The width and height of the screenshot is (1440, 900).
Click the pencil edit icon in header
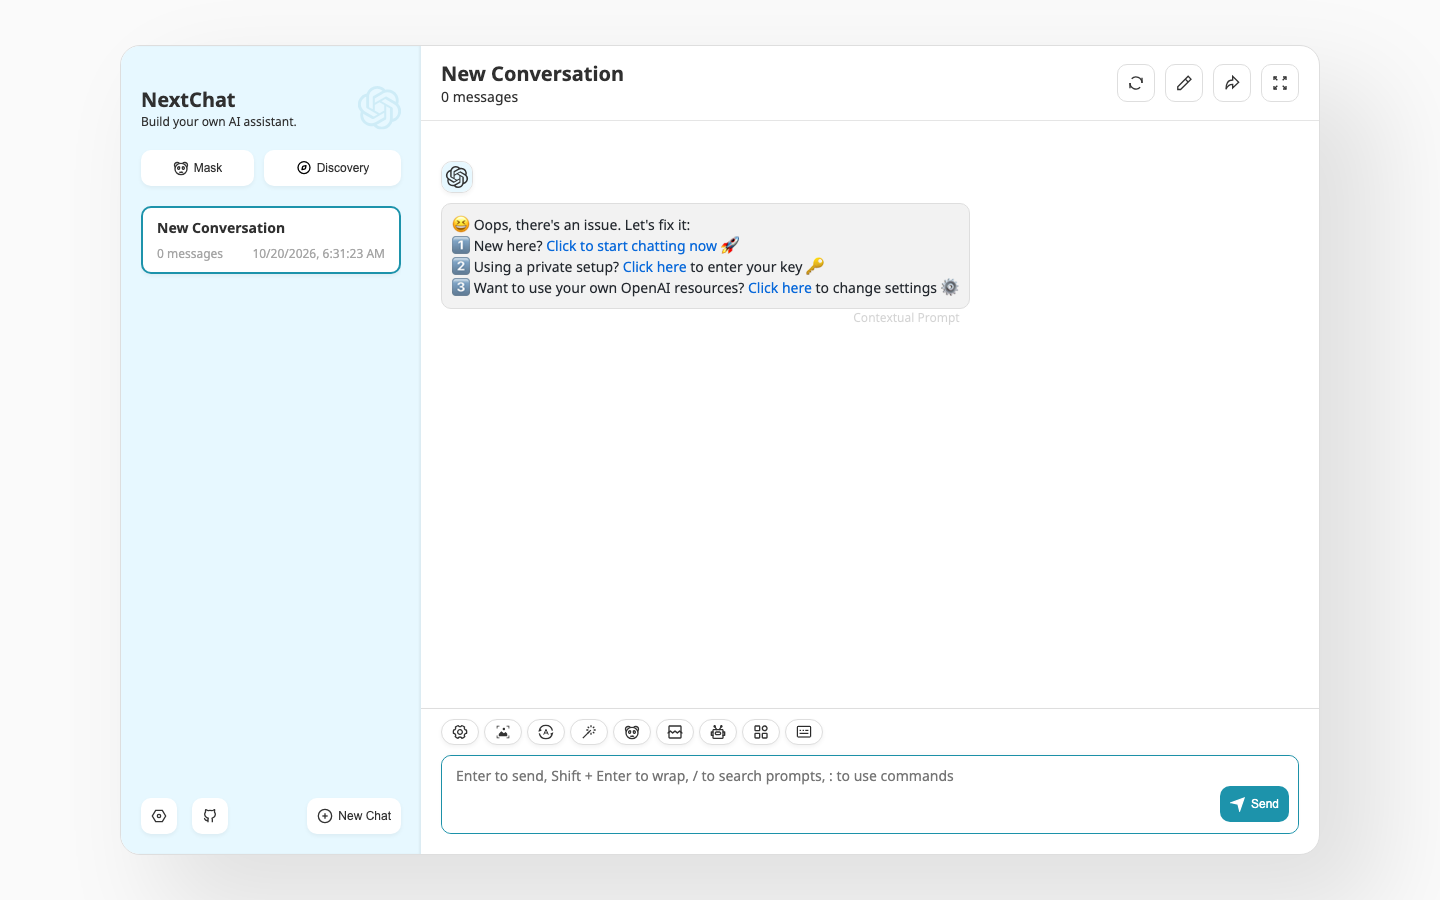[x=1184, y=83]
